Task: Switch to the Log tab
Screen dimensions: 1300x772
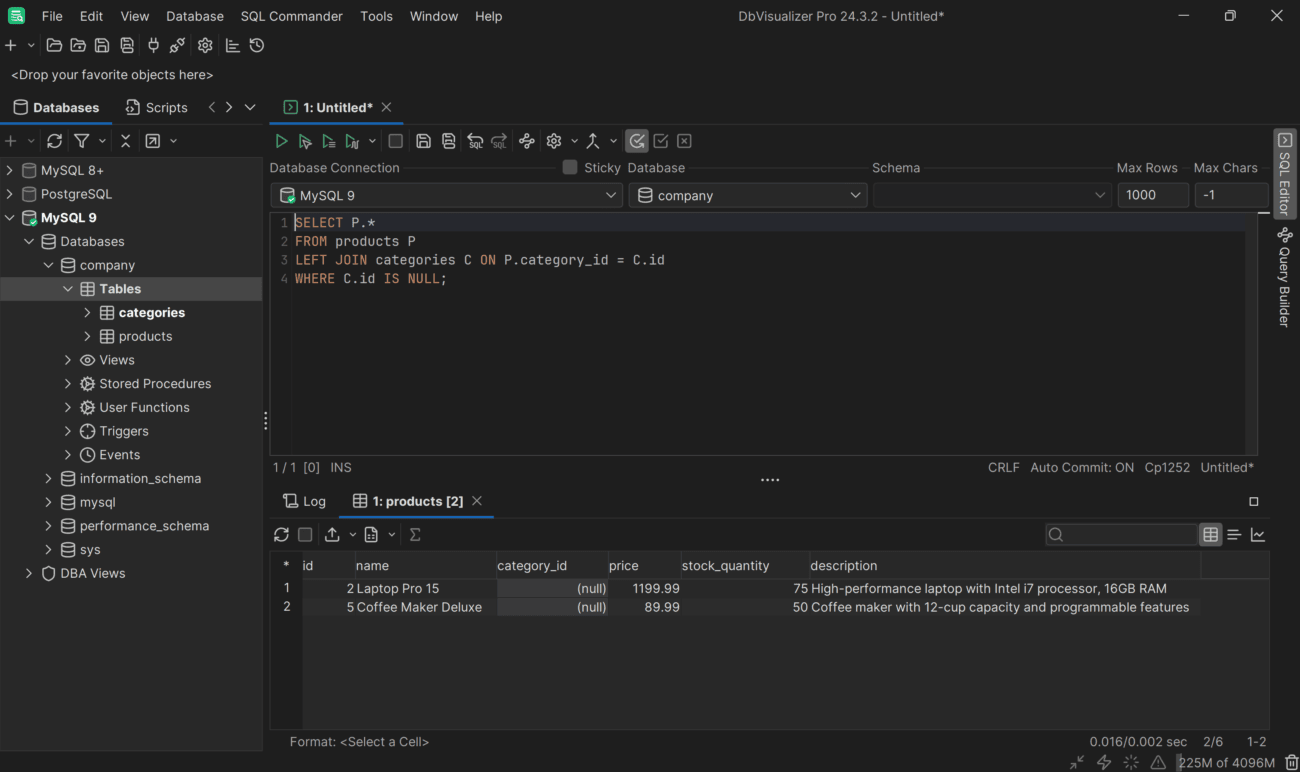Action: [x=304, y=501]
